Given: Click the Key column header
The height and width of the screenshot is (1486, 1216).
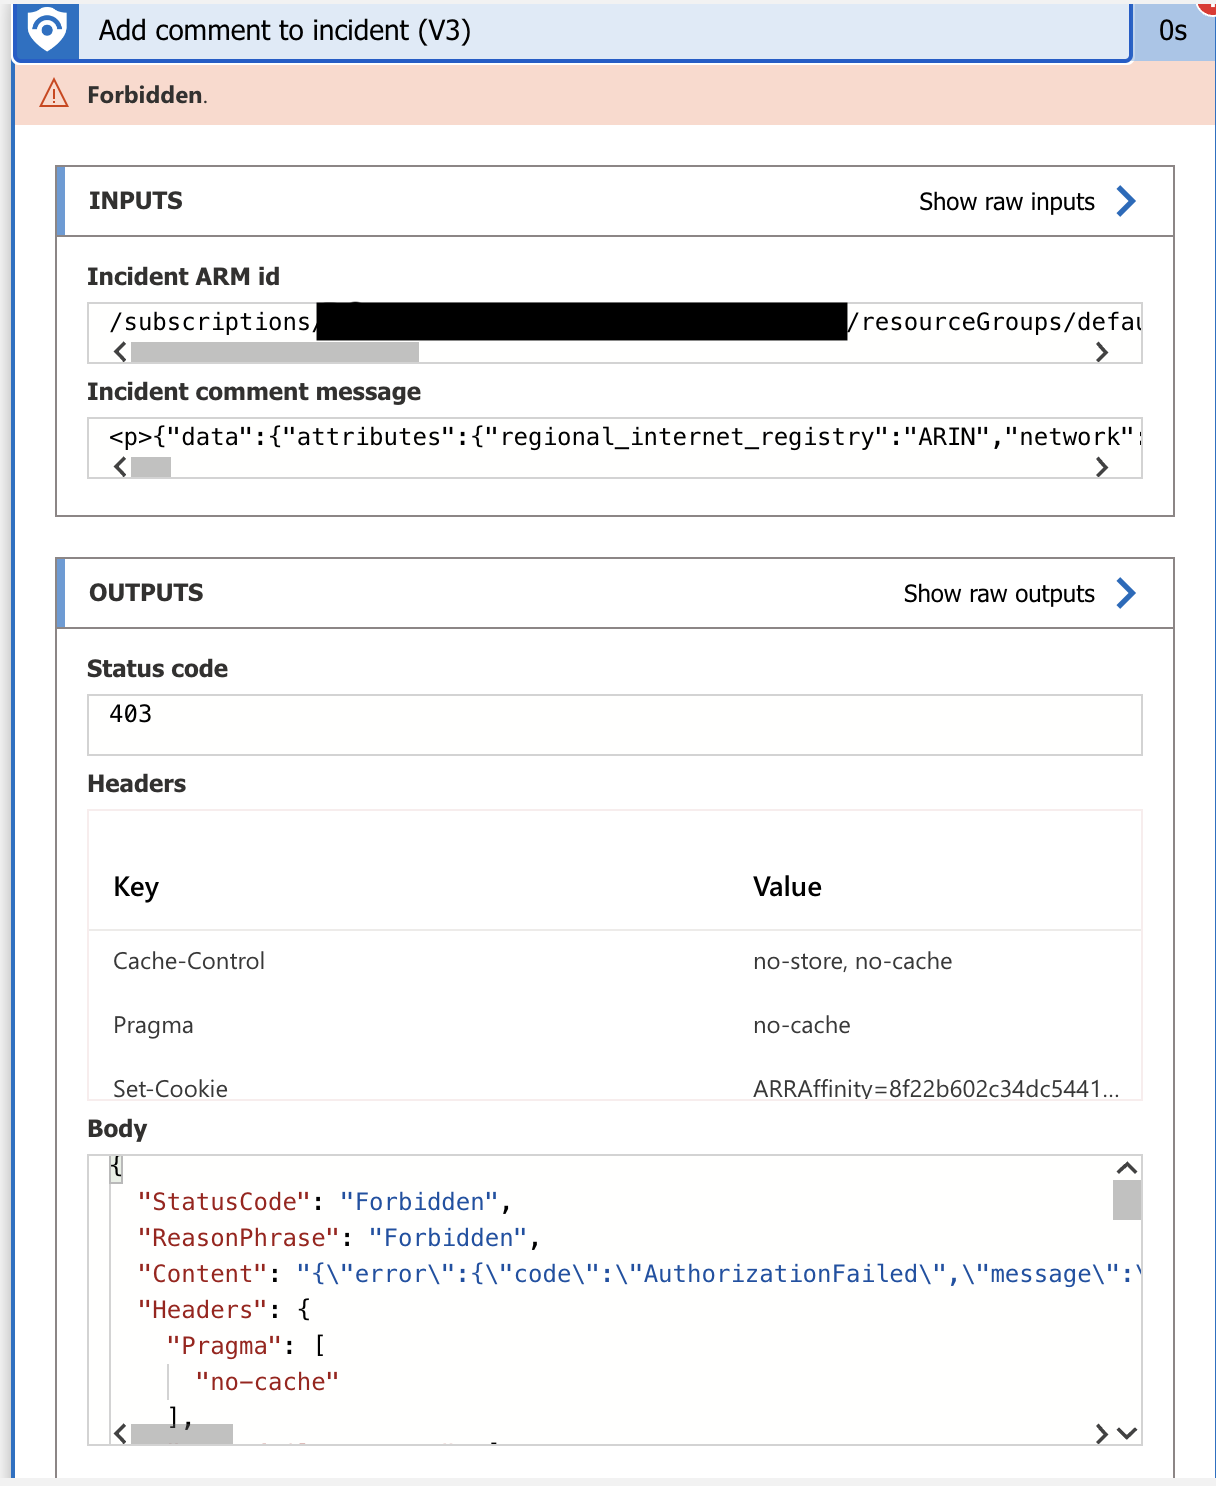Looking at the screenshot, I should pyautogui.click(x=136, y=887).
